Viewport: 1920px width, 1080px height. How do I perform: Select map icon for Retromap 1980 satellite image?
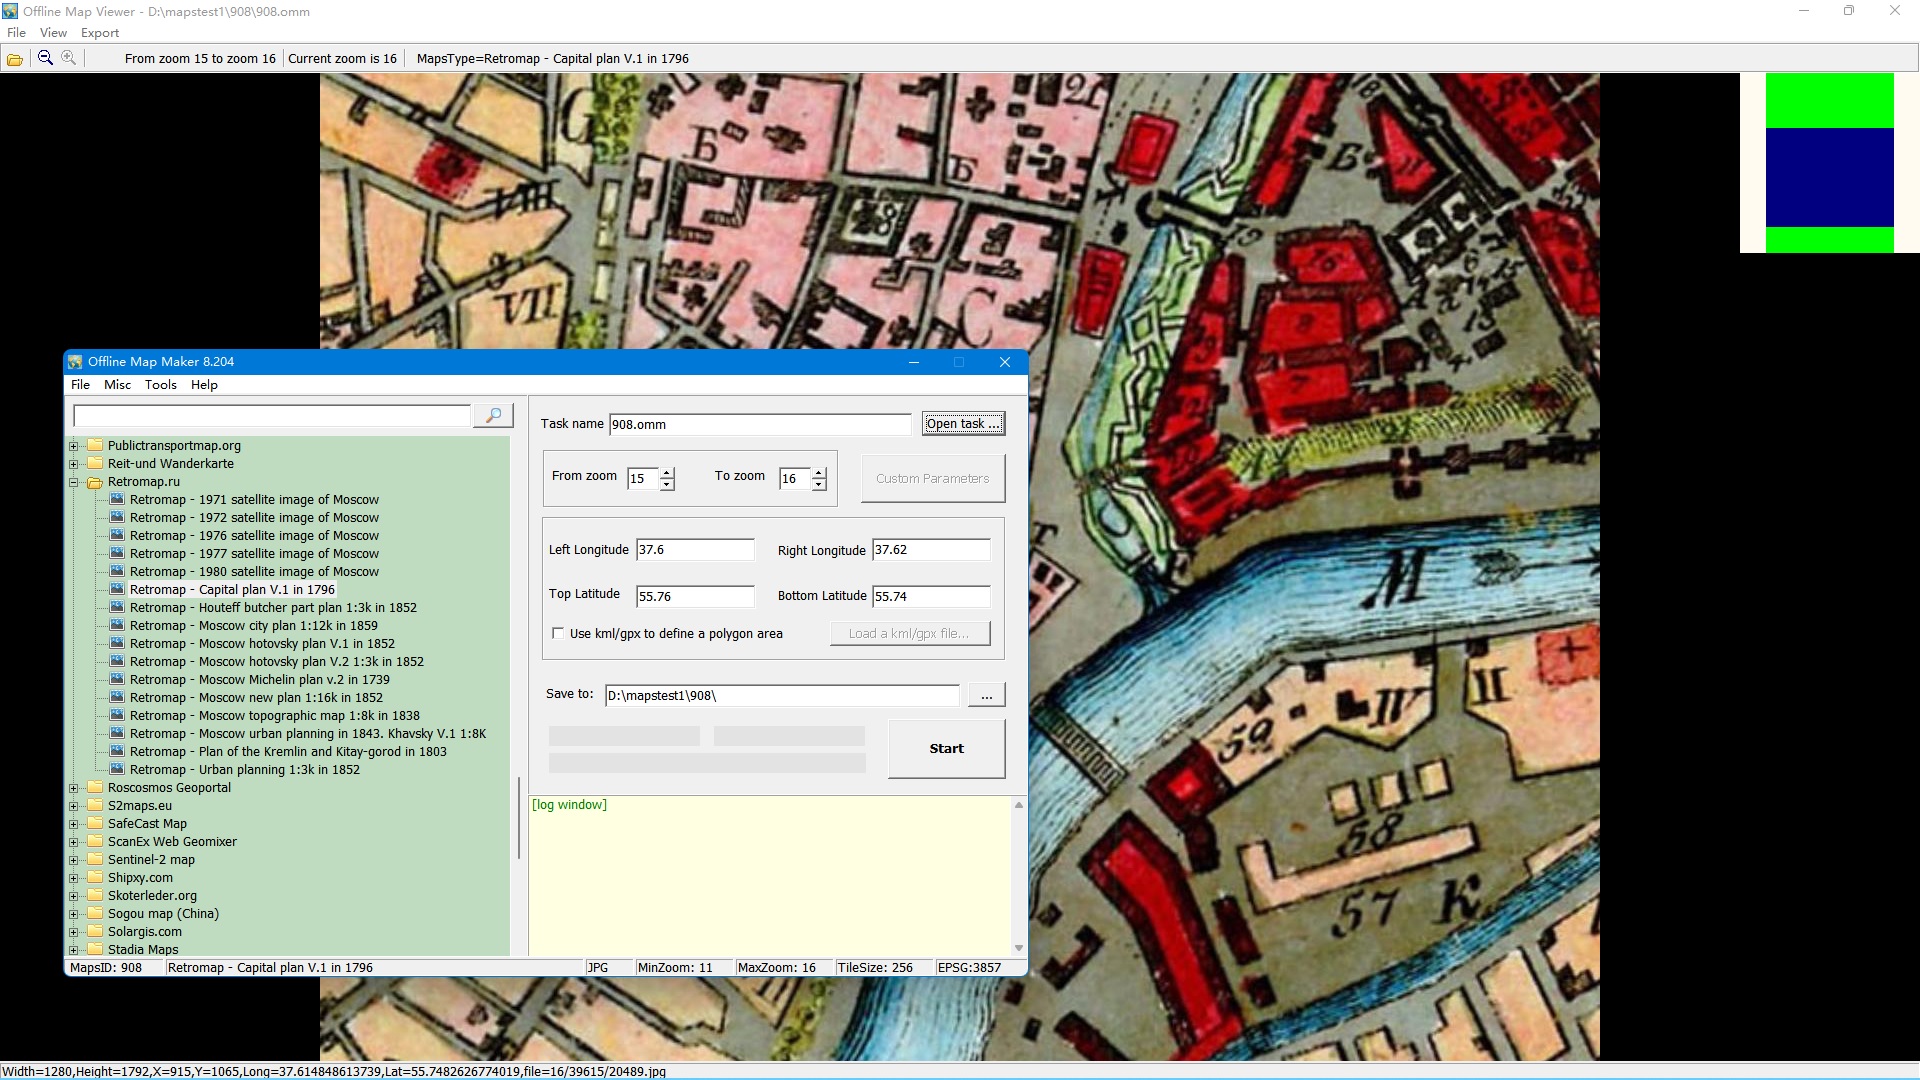click(x=117, y=571)
